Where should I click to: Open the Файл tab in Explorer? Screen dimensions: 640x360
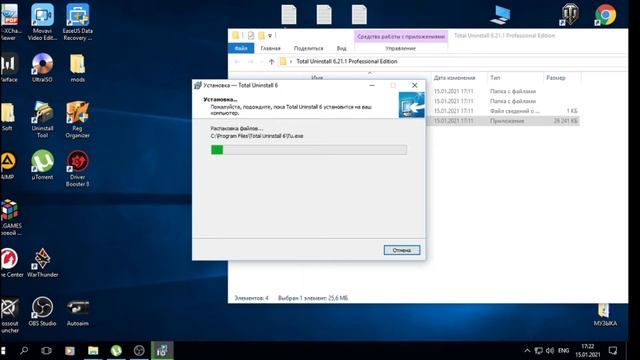(241, 48)
